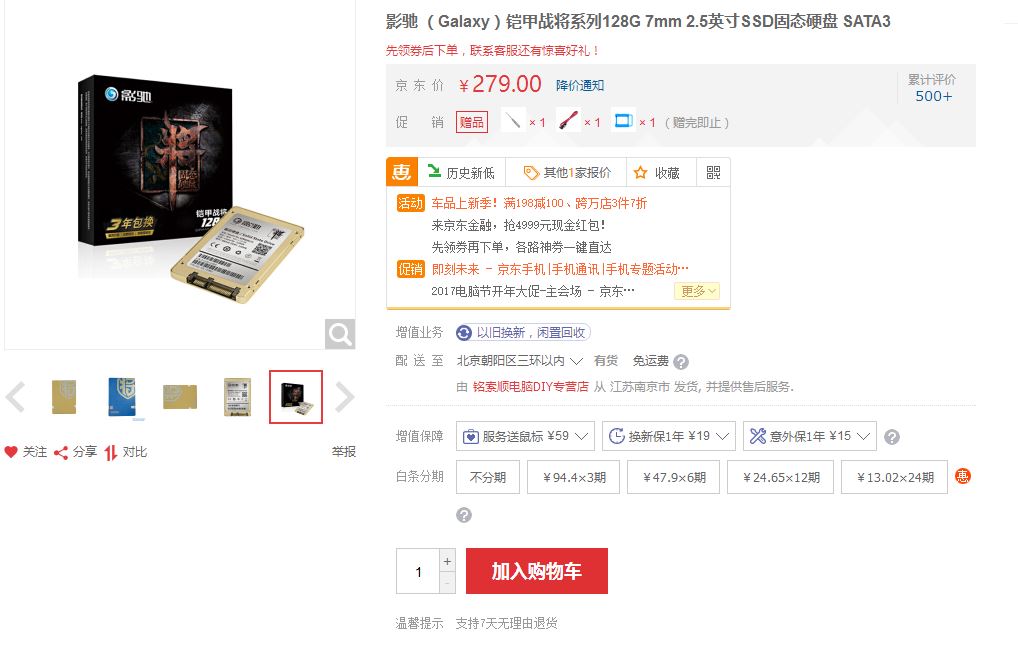Click the quantity plus stepper
The height and width of the screenshot is (645, 1018).
pos(447,561)
